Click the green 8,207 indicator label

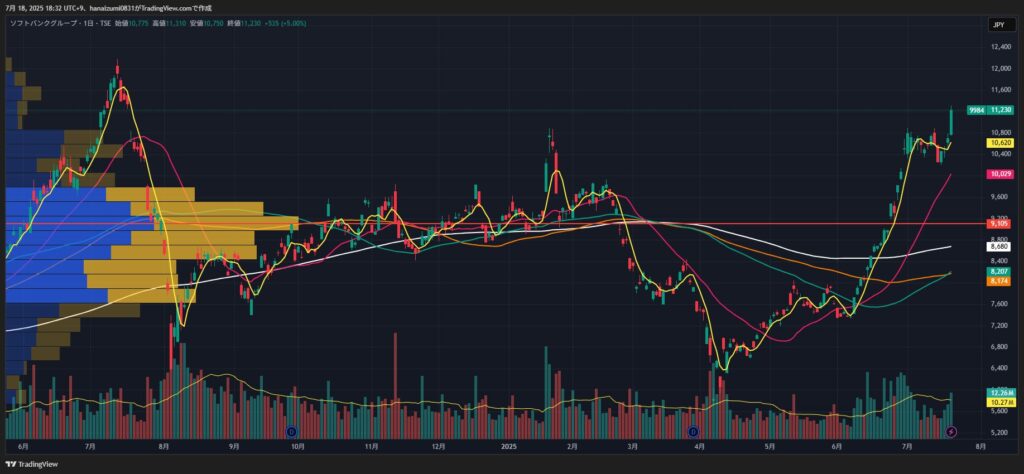coord(1000,271)
